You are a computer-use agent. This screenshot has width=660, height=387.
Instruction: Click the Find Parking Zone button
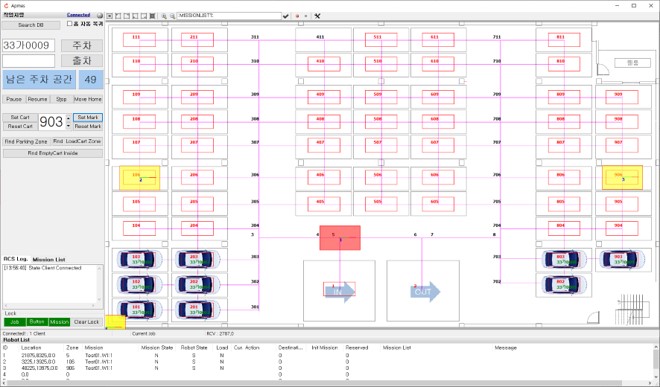(26, 141)
